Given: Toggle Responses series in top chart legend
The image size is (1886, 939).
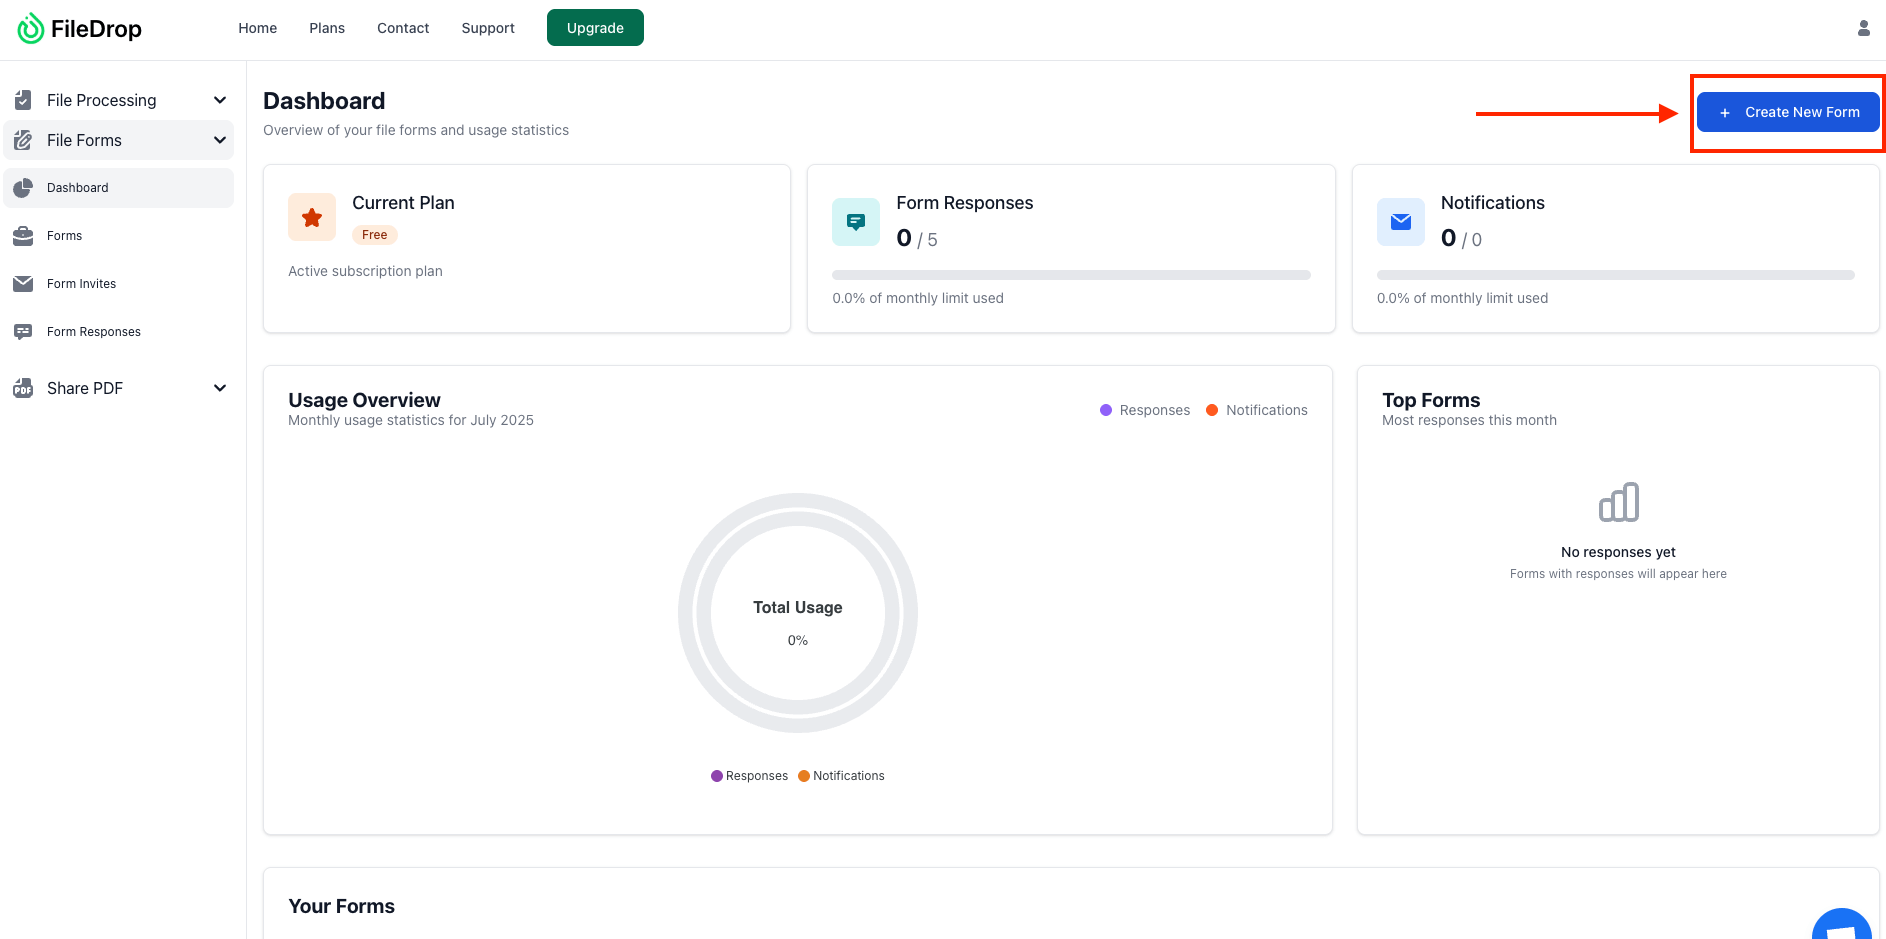Looking at the screenshot, I should point(1145,410).
